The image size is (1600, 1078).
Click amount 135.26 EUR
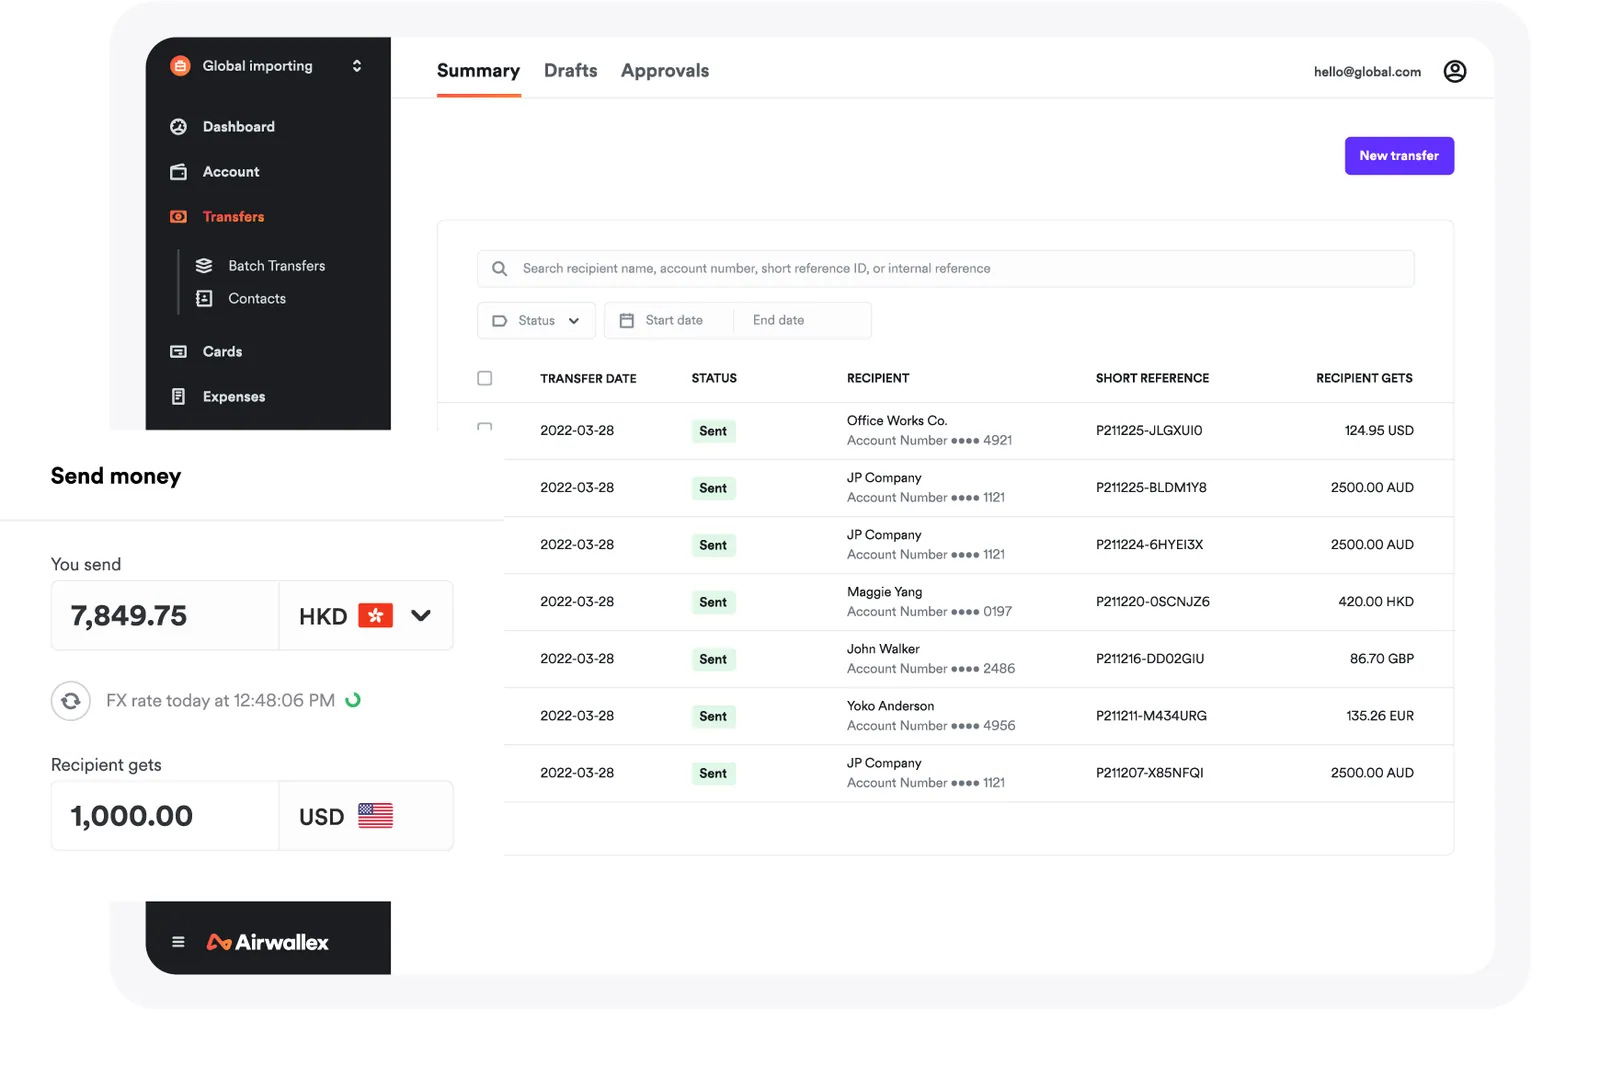click(x=1380, y=716)
